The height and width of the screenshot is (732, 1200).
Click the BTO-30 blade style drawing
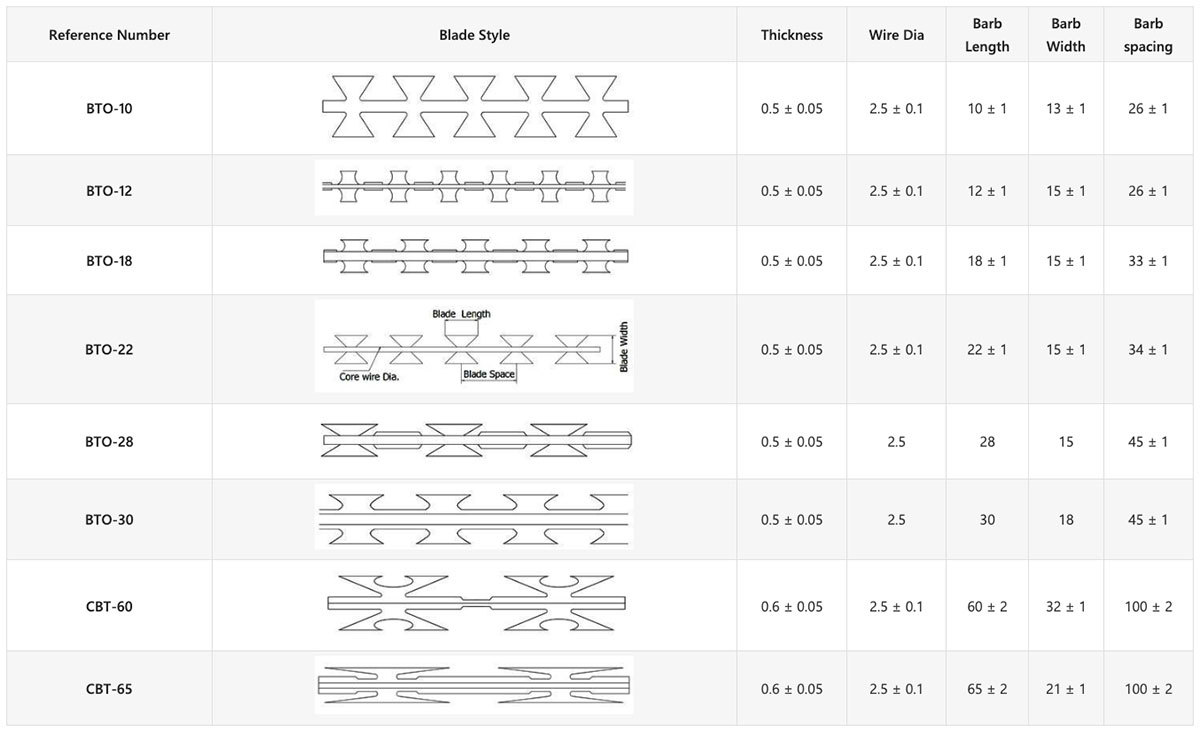pos(474,519)
